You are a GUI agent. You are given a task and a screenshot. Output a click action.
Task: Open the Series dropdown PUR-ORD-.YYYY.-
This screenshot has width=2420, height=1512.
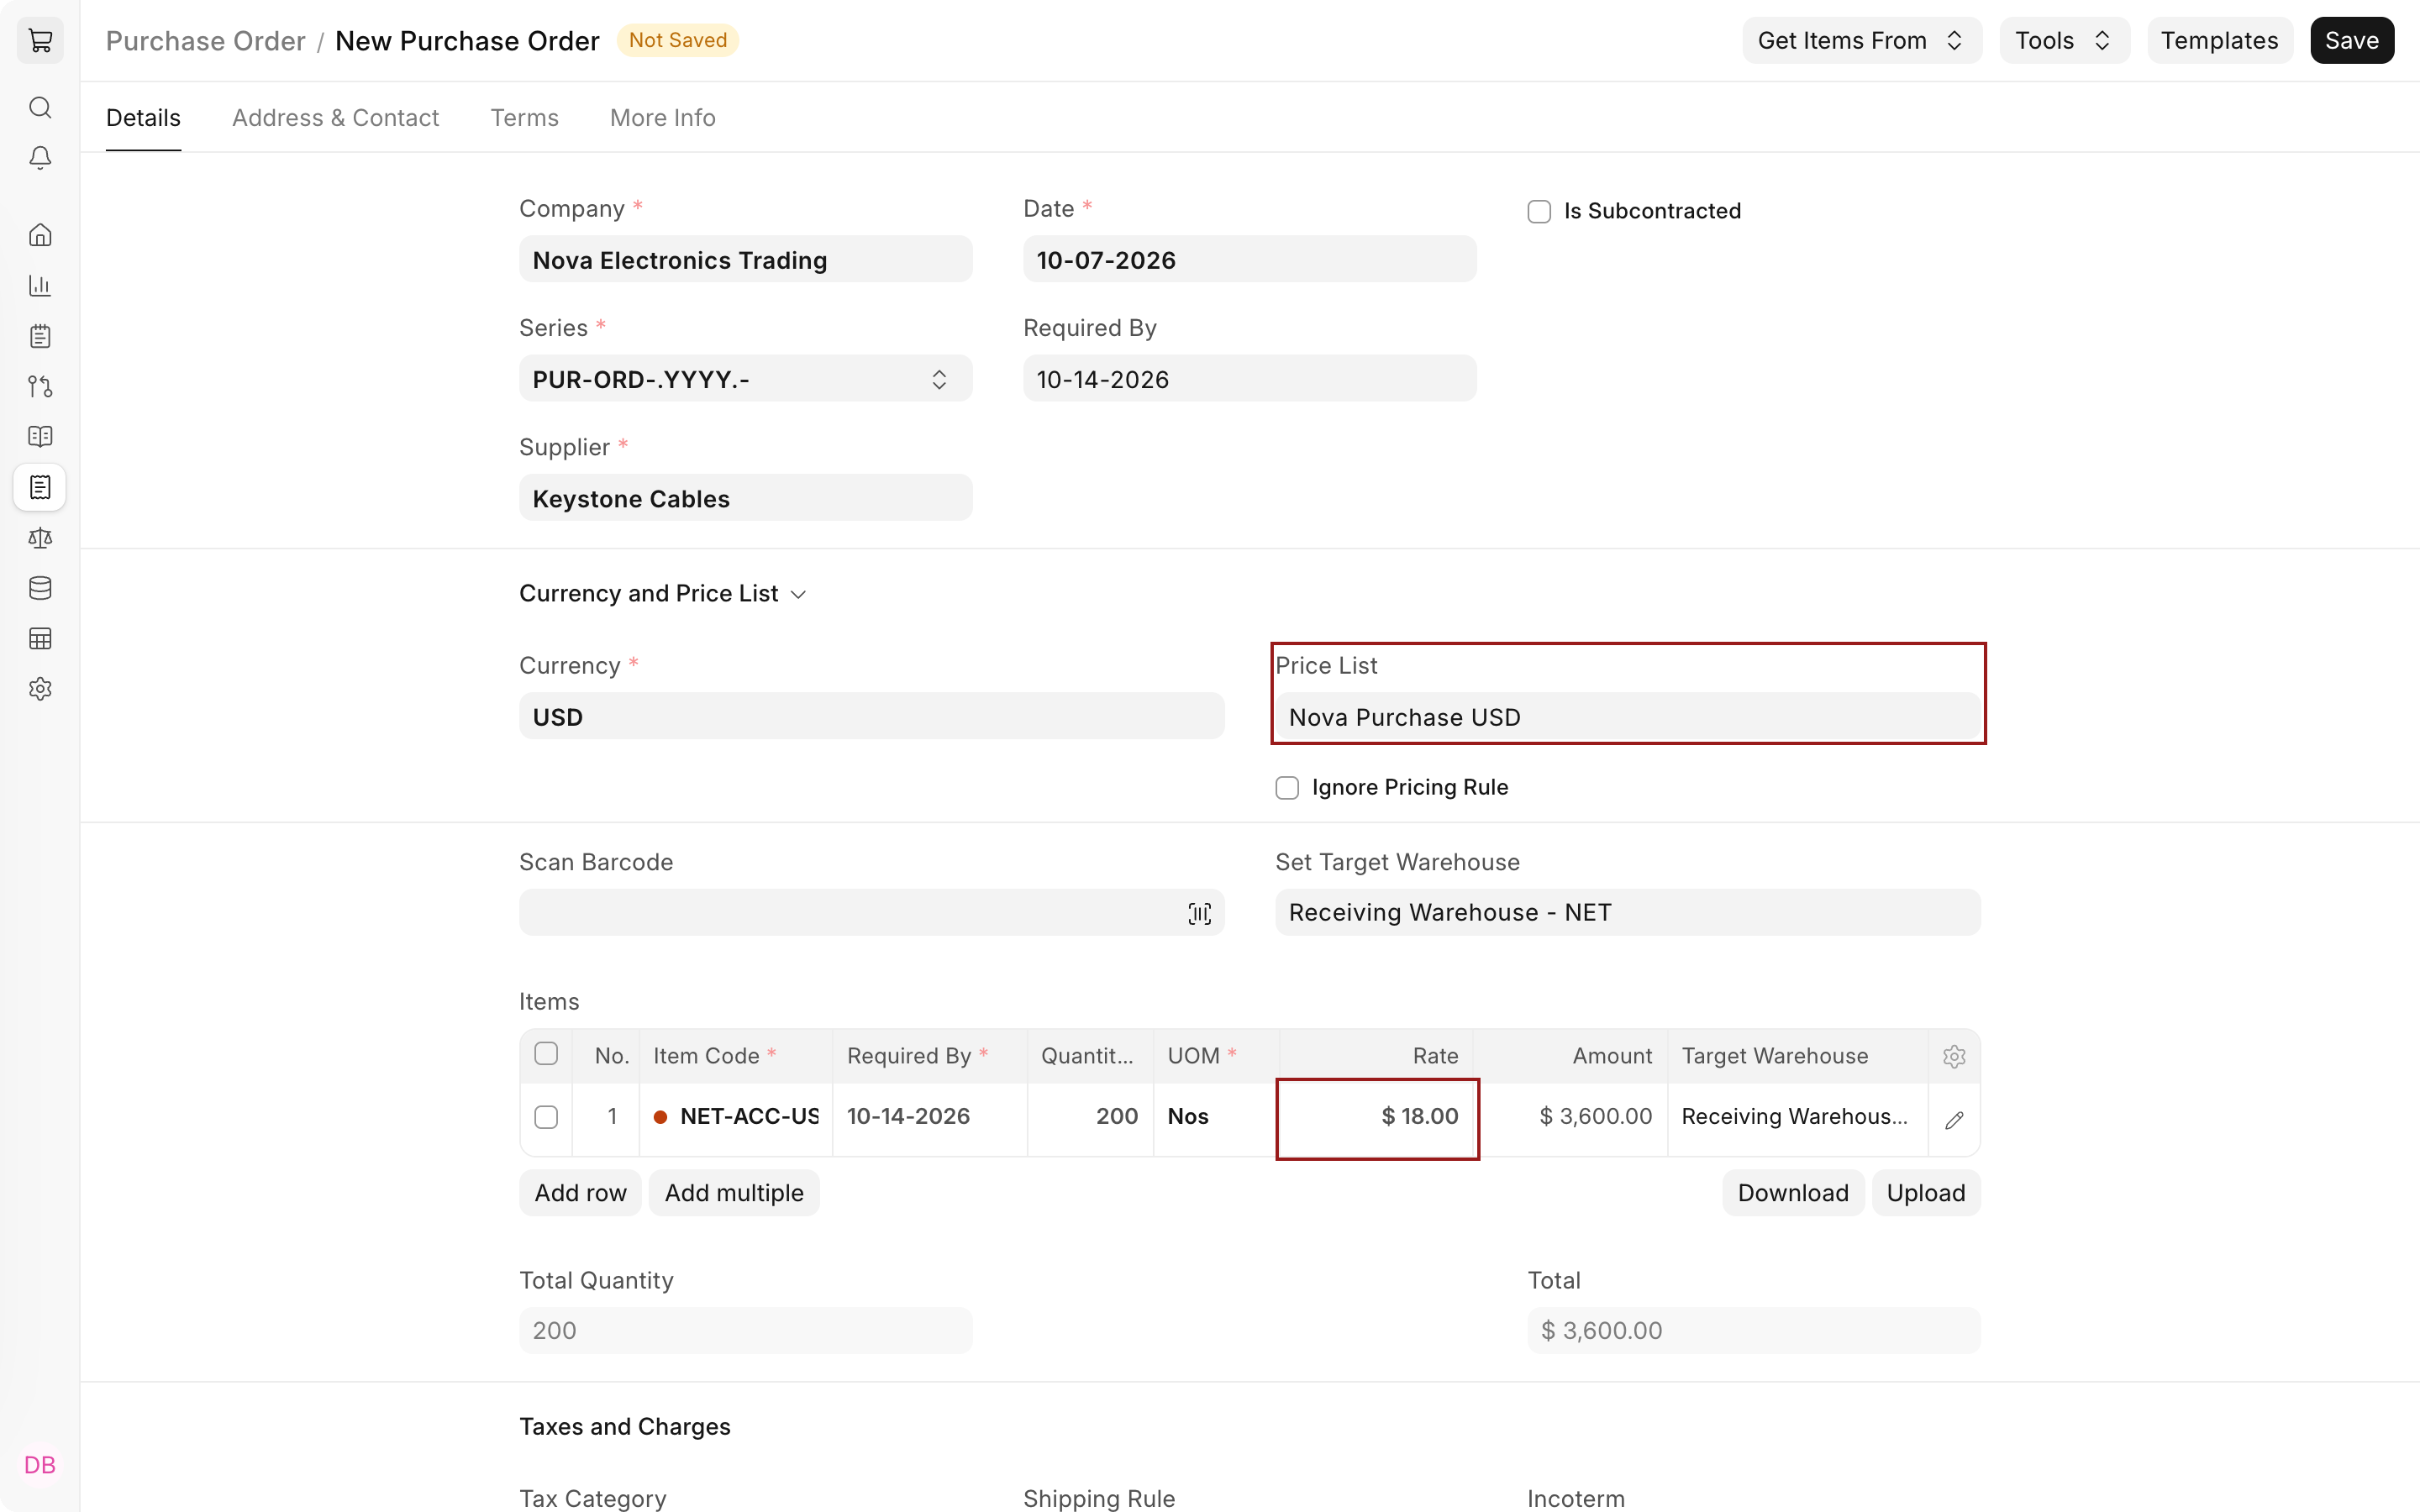(745, 379)
